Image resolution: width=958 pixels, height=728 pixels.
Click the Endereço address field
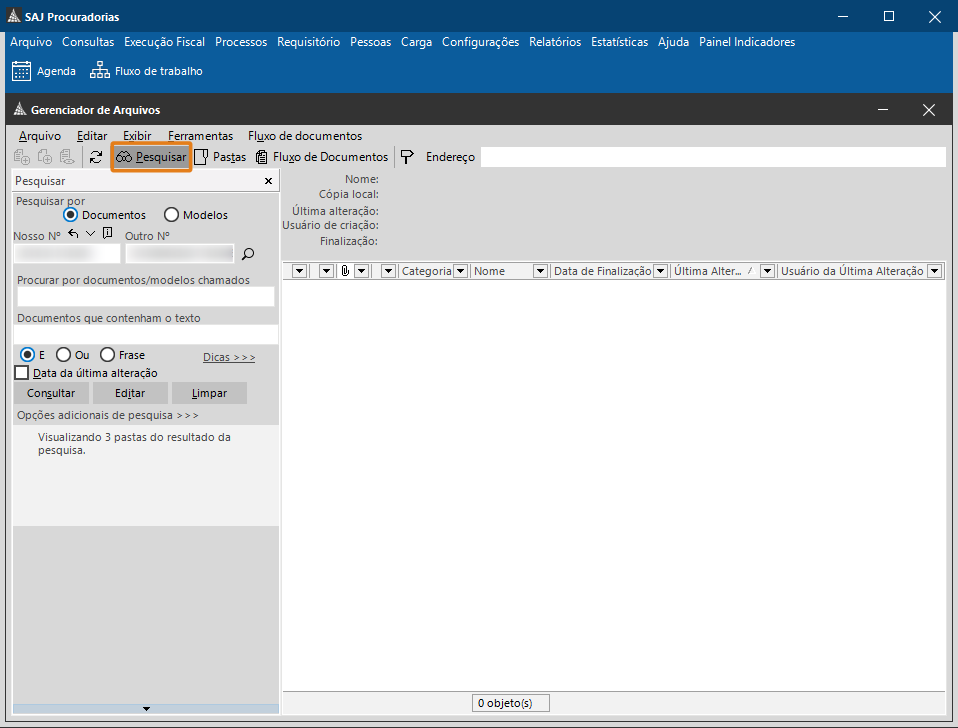click(712, 157)
